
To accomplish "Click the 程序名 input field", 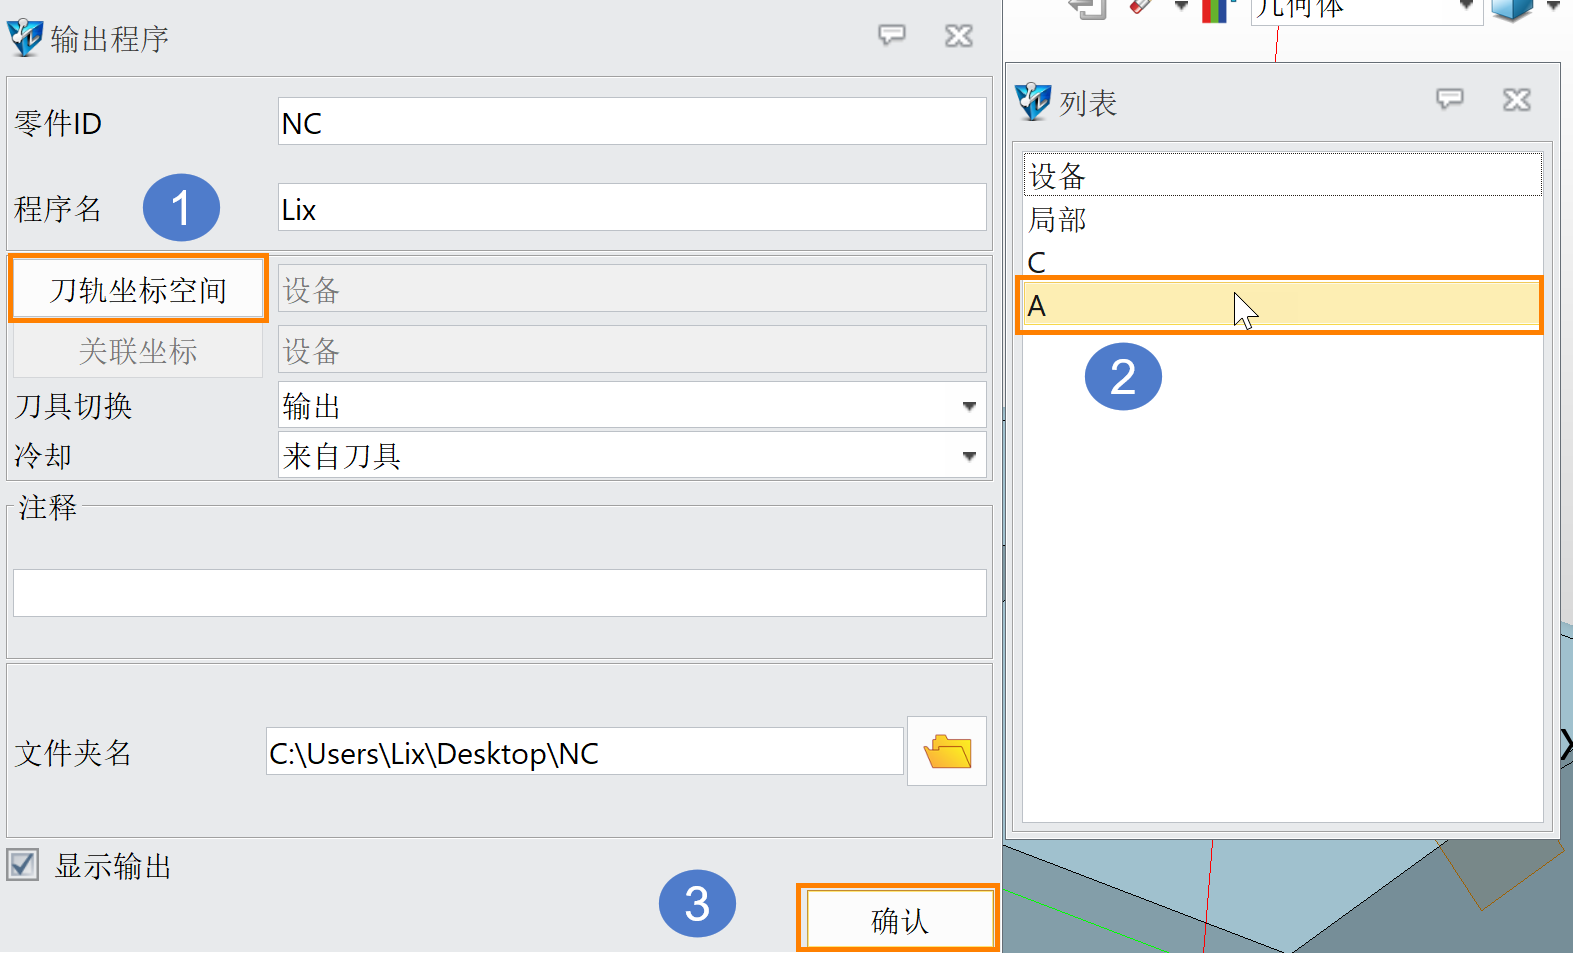I will coord(632,208).
